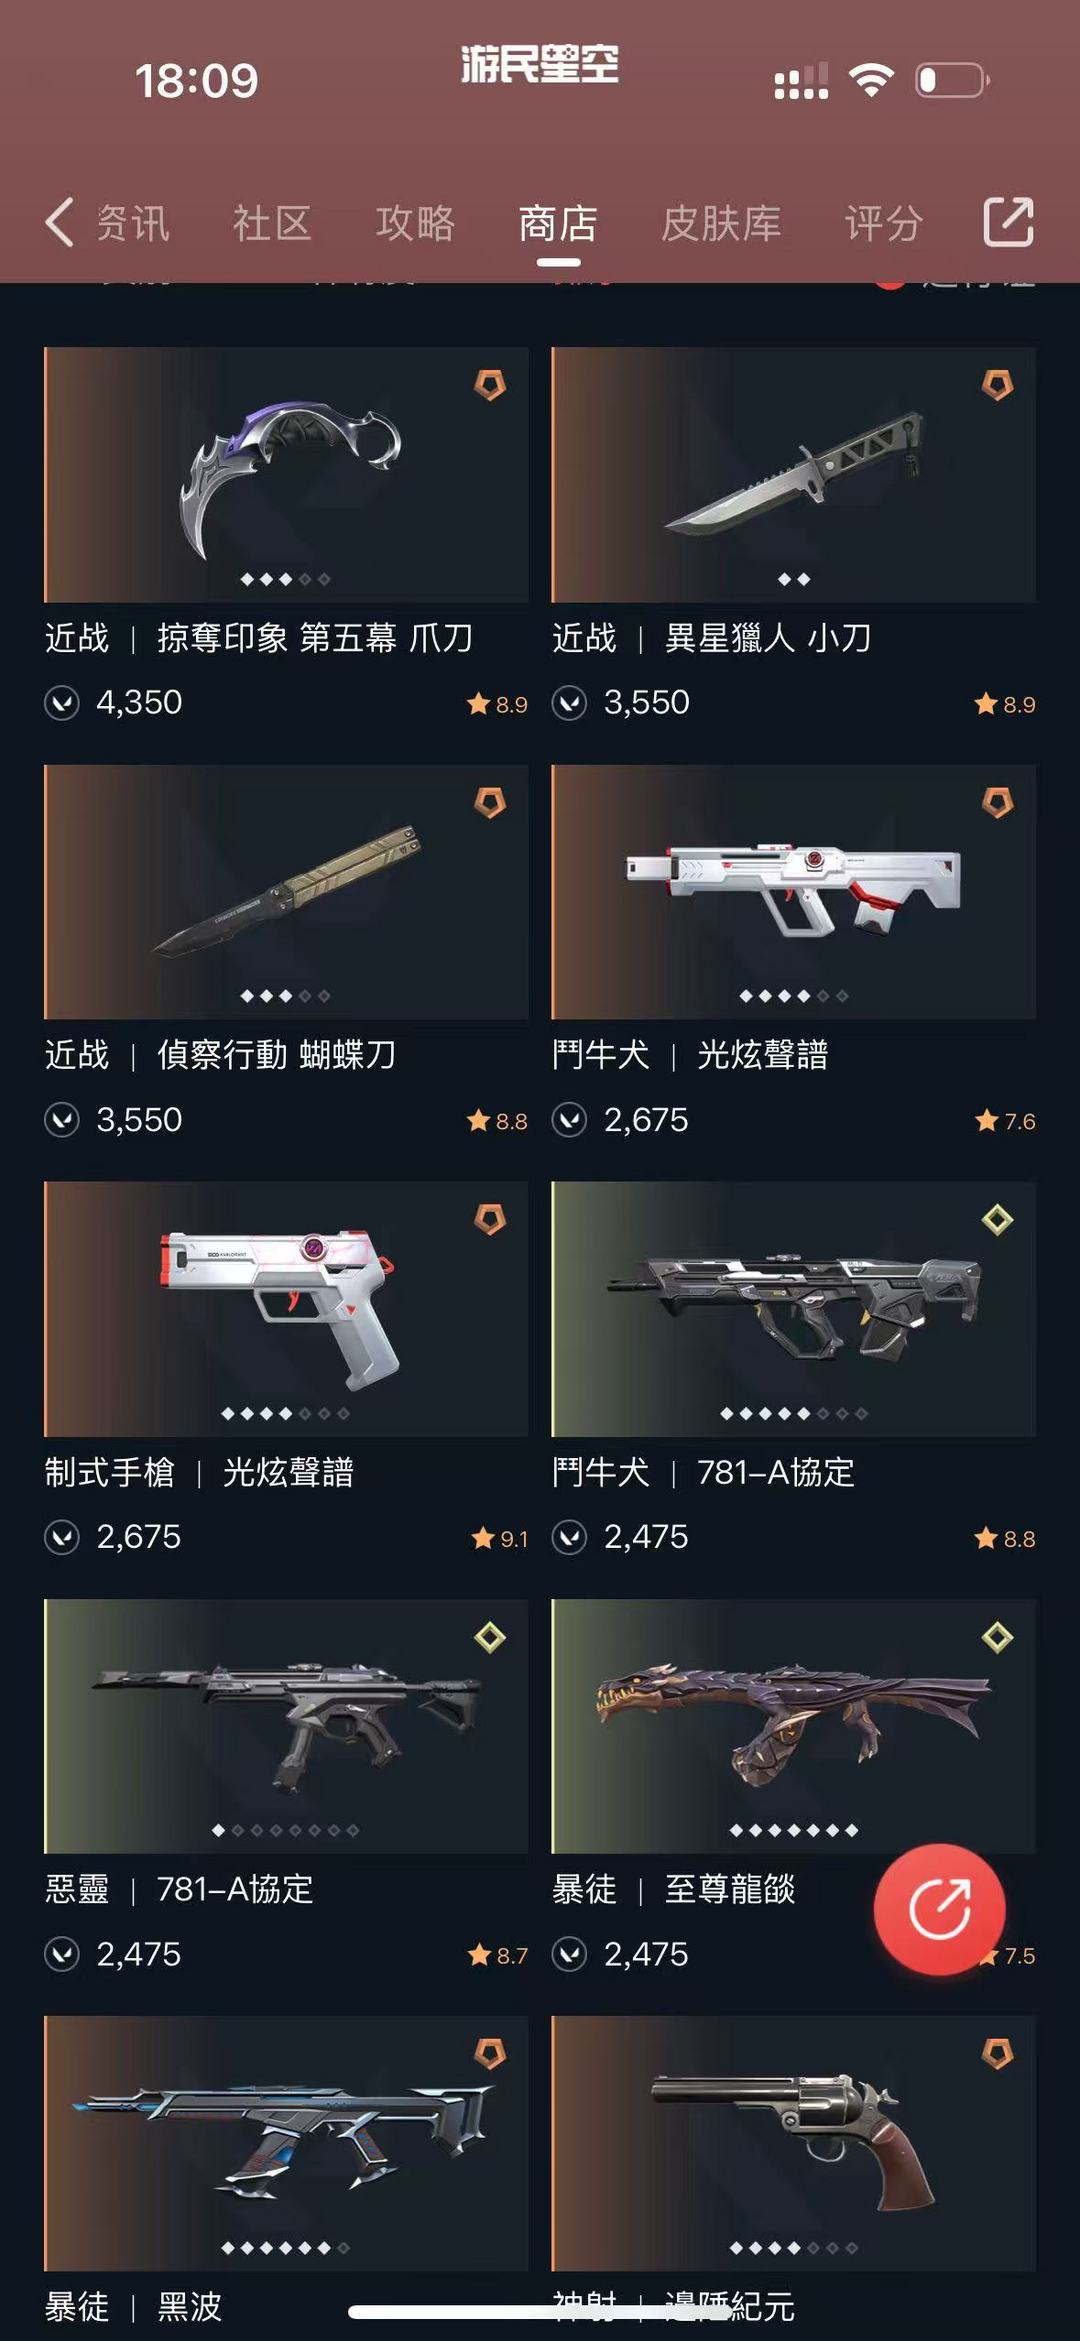Open the 偵察行動 蝴蝶刀 item title
The height and width of the screenshot is (2341, 1080).
[277, 1055]
